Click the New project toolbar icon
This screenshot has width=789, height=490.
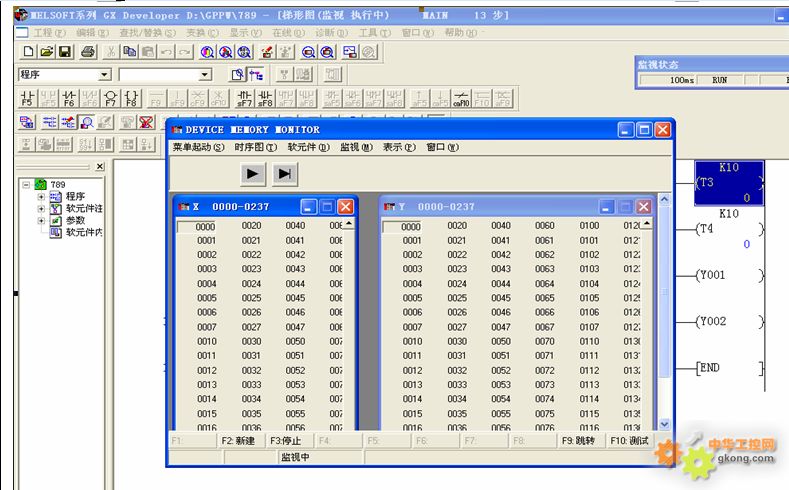click(x=28, y=52)
